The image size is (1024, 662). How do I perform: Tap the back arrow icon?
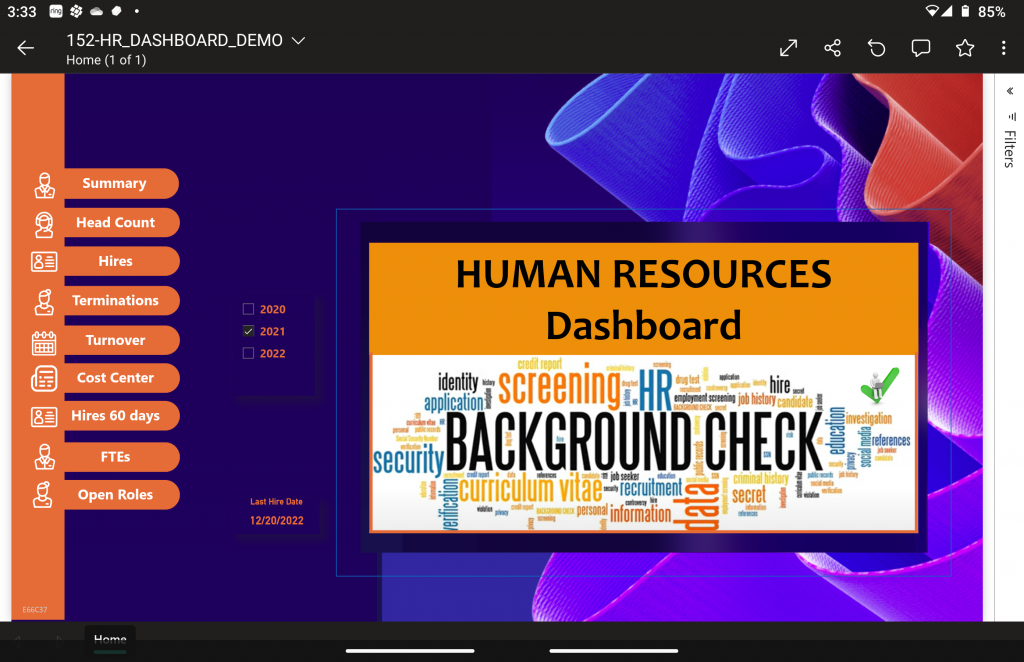[26, 48]
